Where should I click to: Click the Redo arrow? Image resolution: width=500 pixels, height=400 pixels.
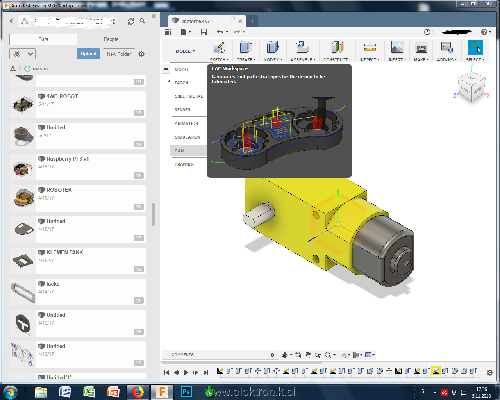[237, 32]
